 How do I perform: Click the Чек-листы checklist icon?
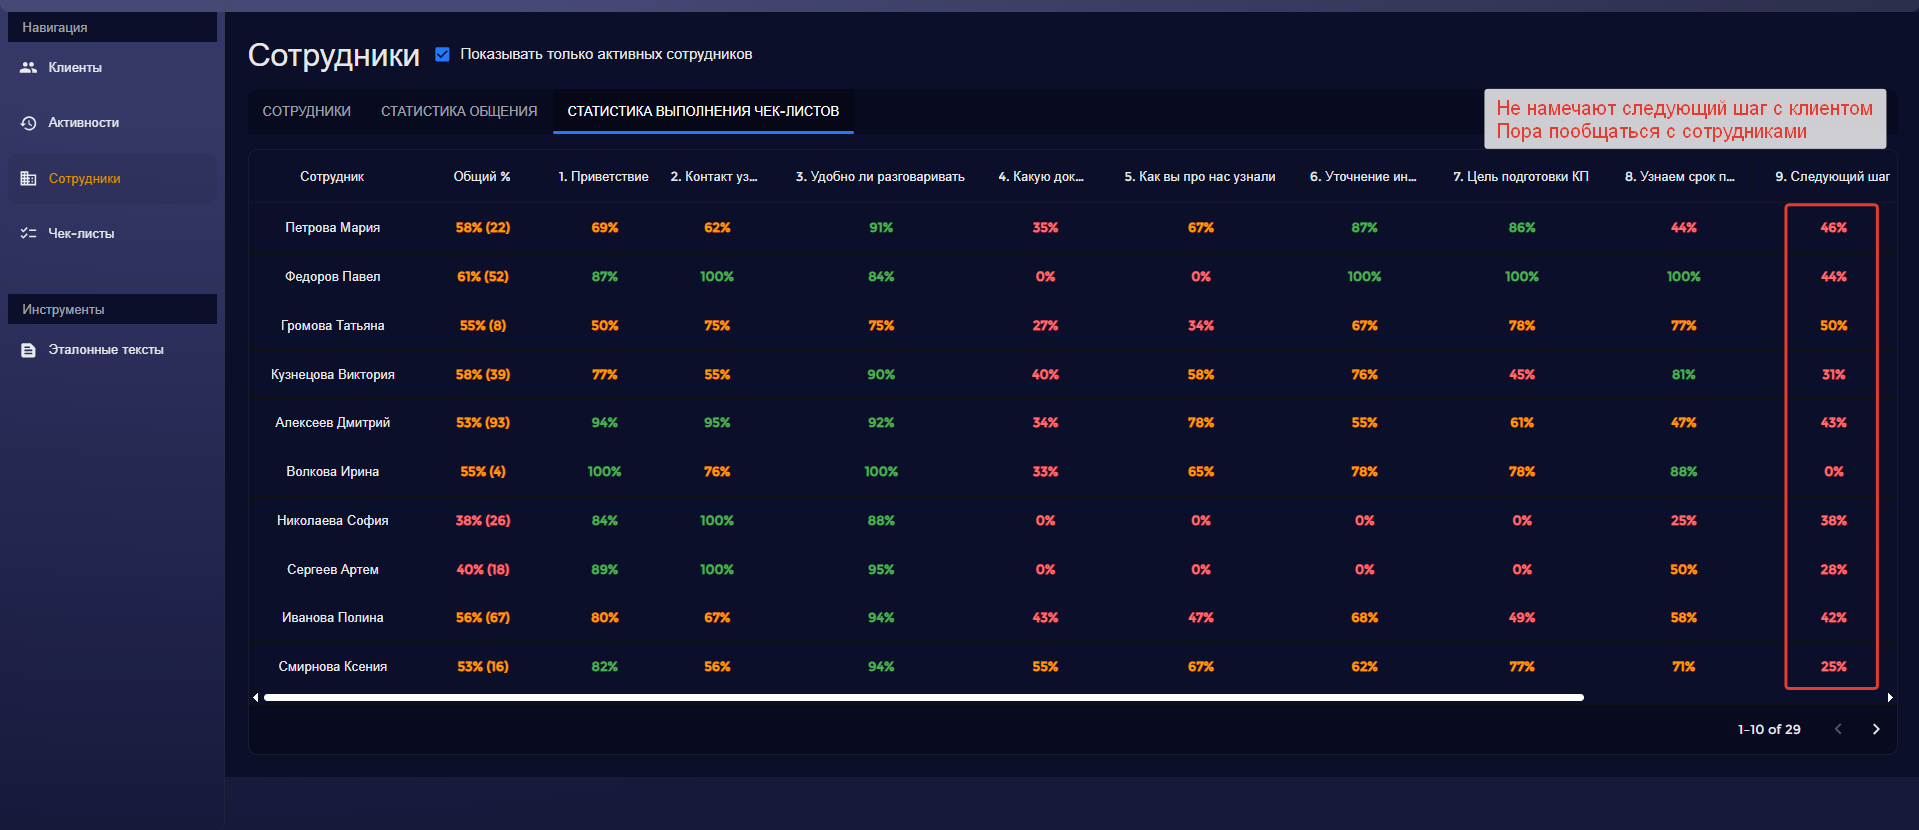[28, 233]
